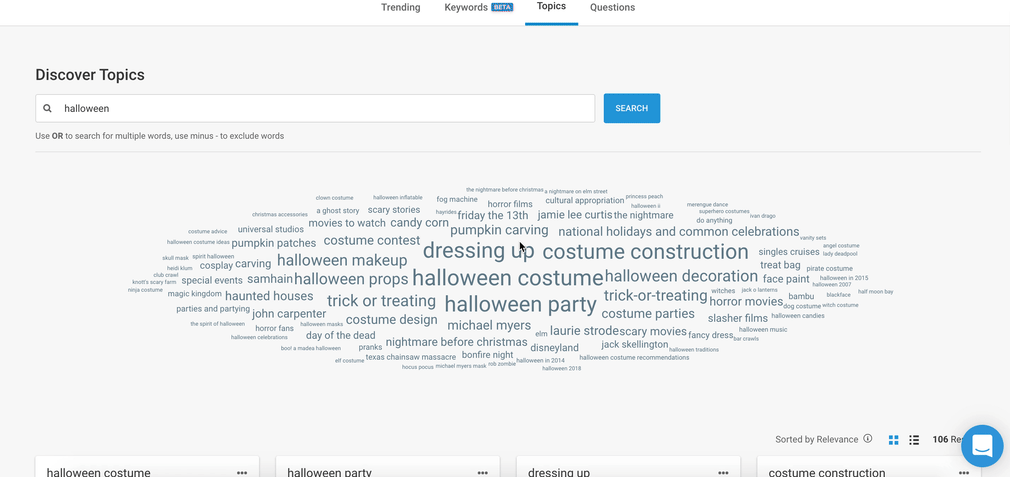
Task: Select 'halloween costume' in the word cloud
Action: point(507,278)
